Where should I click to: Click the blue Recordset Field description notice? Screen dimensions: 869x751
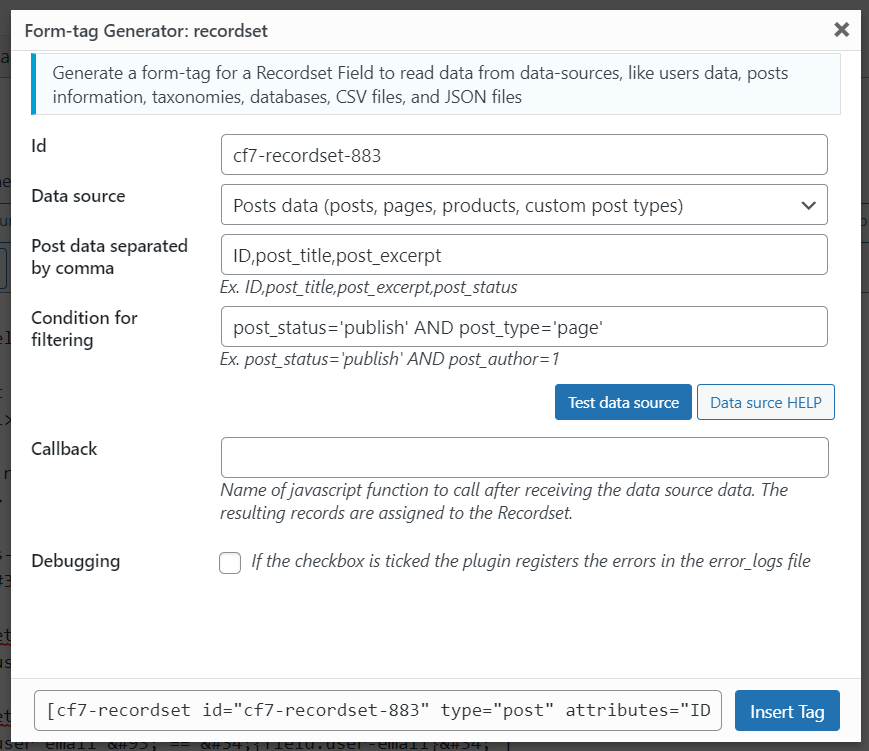[435, 85]
